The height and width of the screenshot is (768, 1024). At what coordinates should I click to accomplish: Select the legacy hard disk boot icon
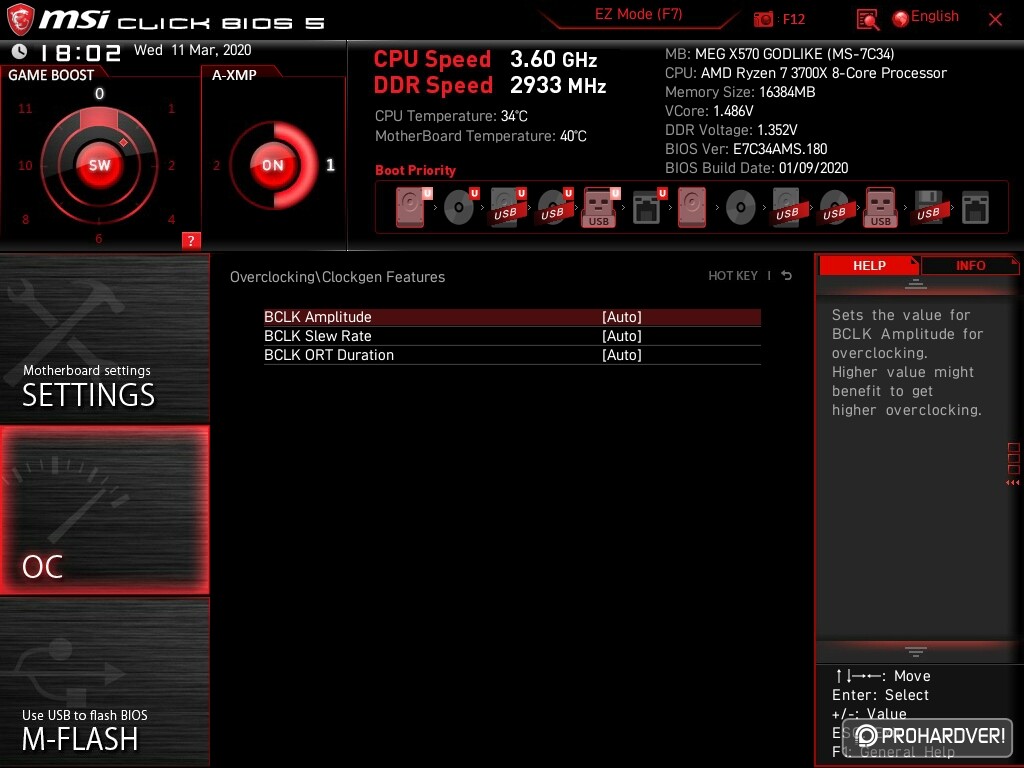[x=692, y=208]
